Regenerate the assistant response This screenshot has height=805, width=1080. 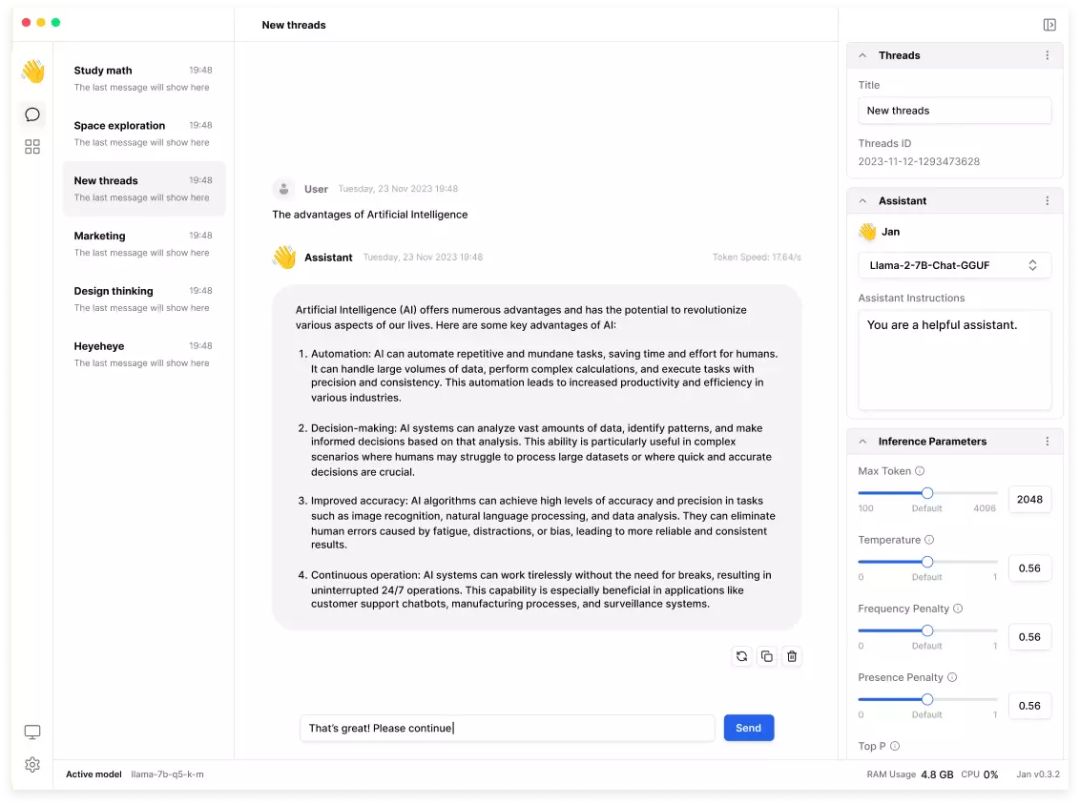(x=741, y=657)
